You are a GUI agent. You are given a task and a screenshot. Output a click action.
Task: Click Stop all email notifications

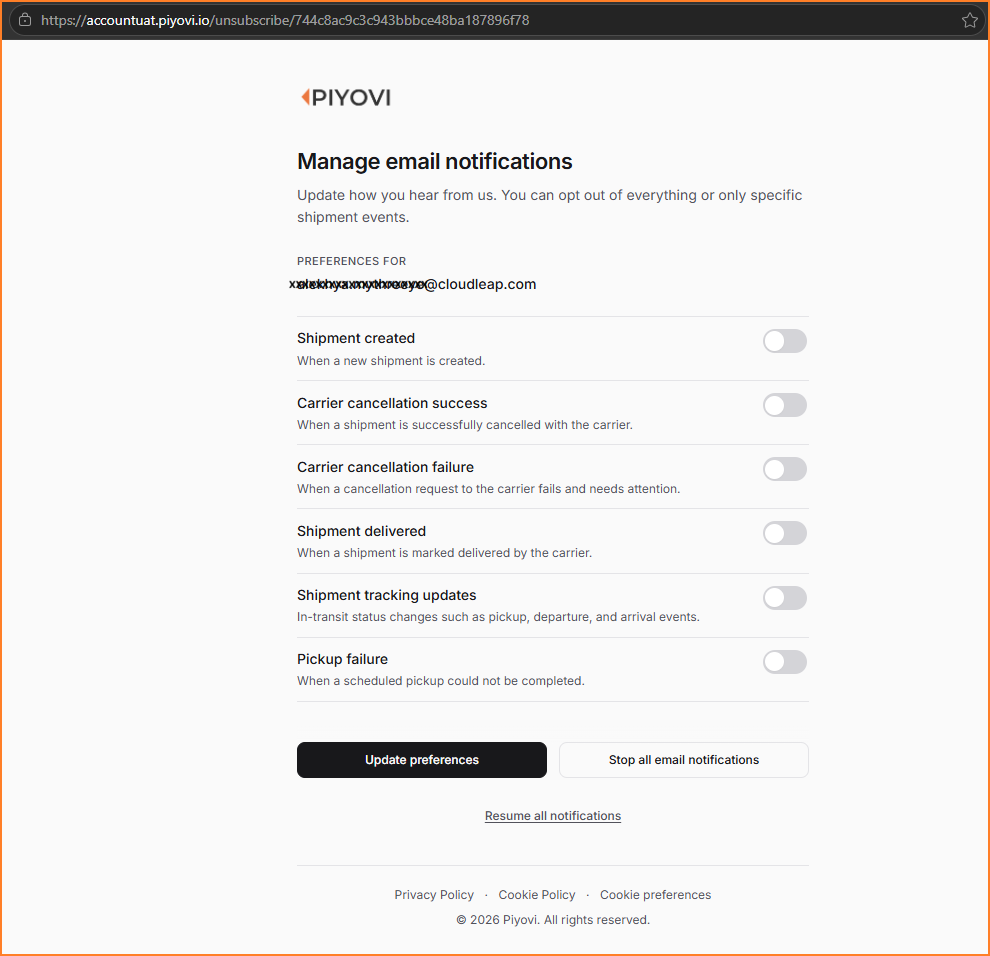[684, 760]
